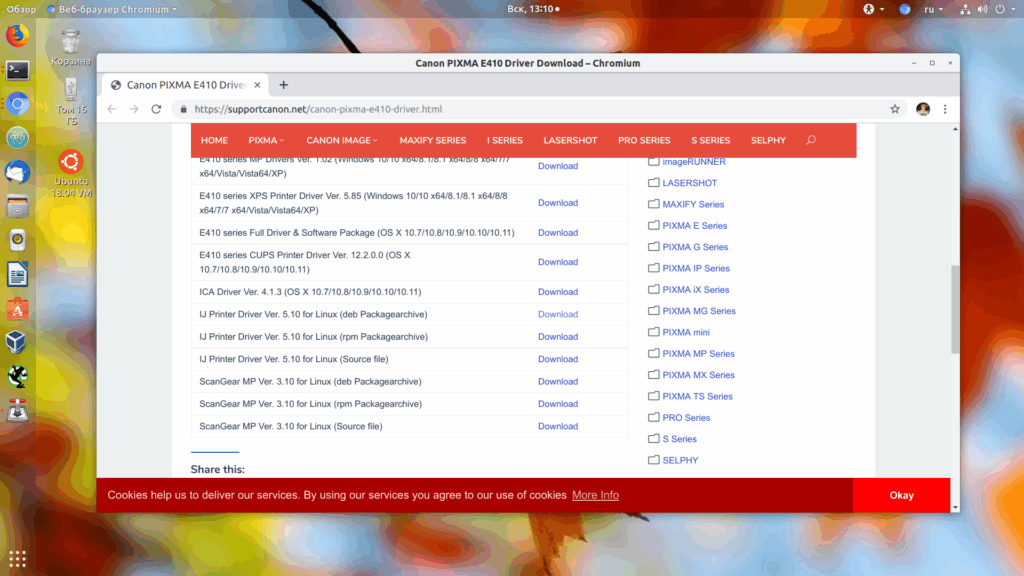Select the LASERSHOT navigation item
Image resolution: width=1024 pixels, height=576 pixels.
click(x=570, y=140)
